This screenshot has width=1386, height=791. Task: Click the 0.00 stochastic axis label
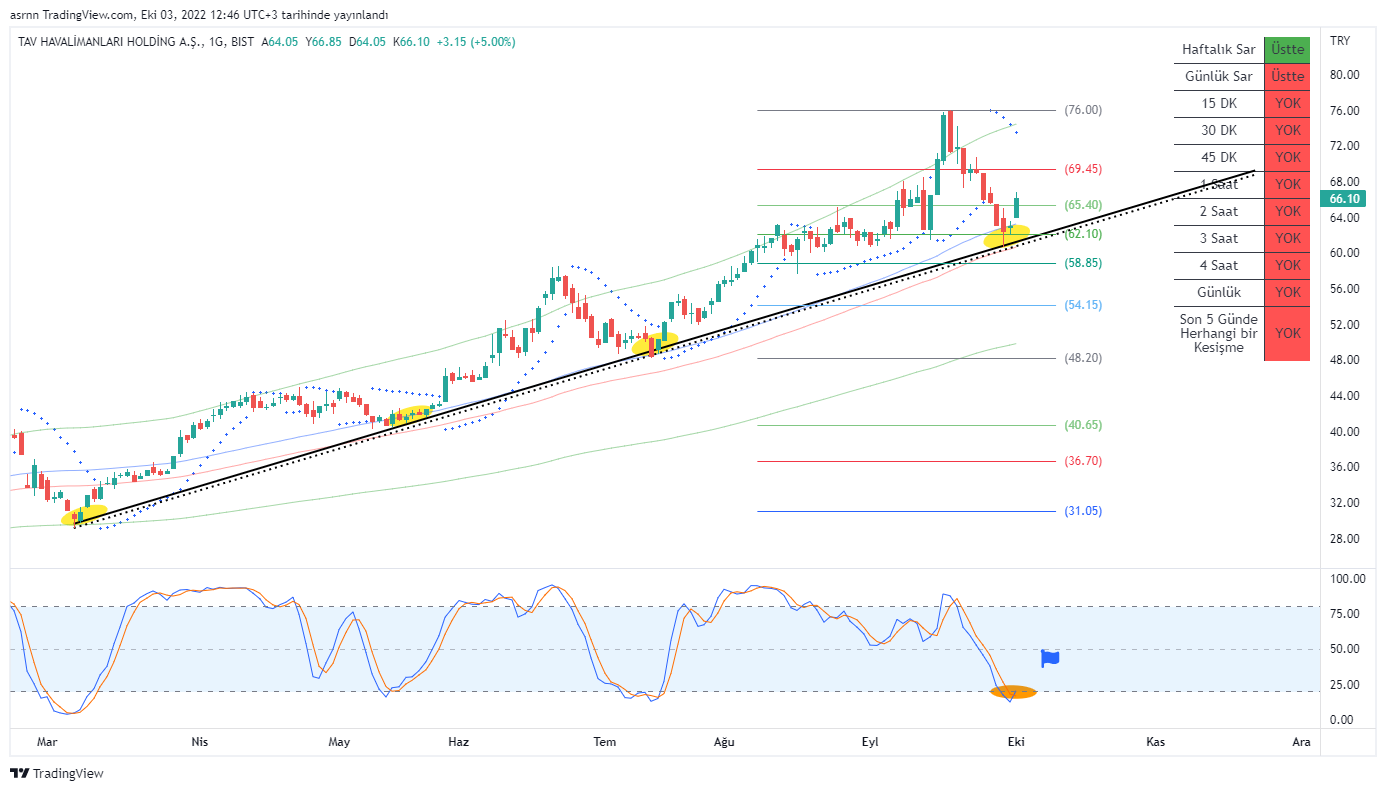1342,720
